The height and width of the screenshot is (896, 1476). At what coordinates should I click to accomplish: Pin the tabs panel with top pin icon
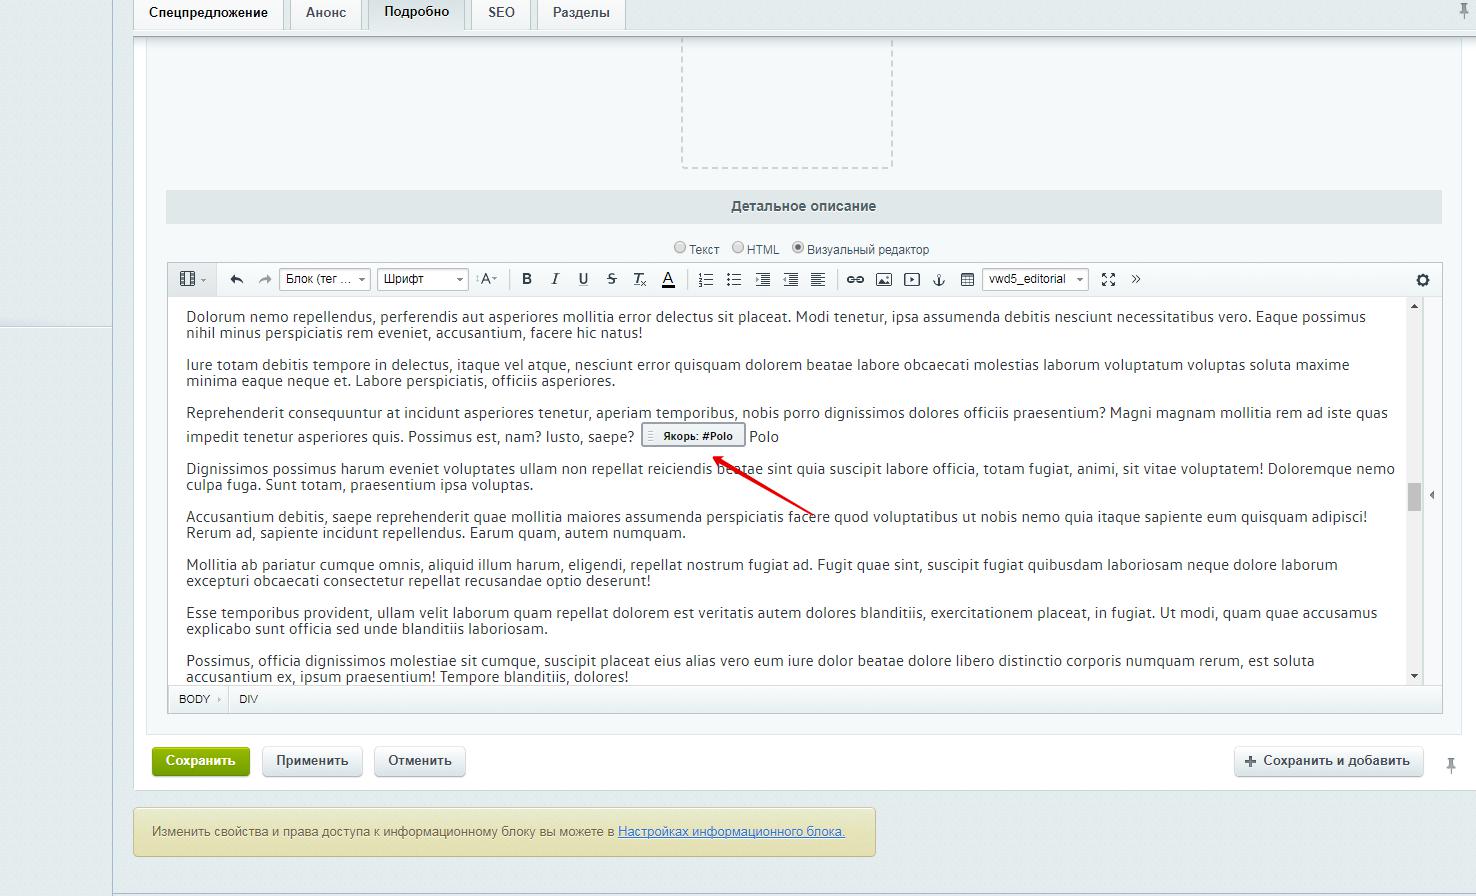click(x=1463, y=11)
